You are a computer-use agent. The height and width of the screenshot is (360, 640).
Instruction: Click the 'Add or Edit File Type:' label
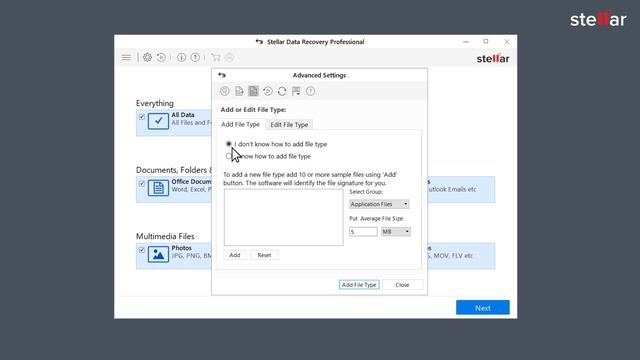(253, 110)
